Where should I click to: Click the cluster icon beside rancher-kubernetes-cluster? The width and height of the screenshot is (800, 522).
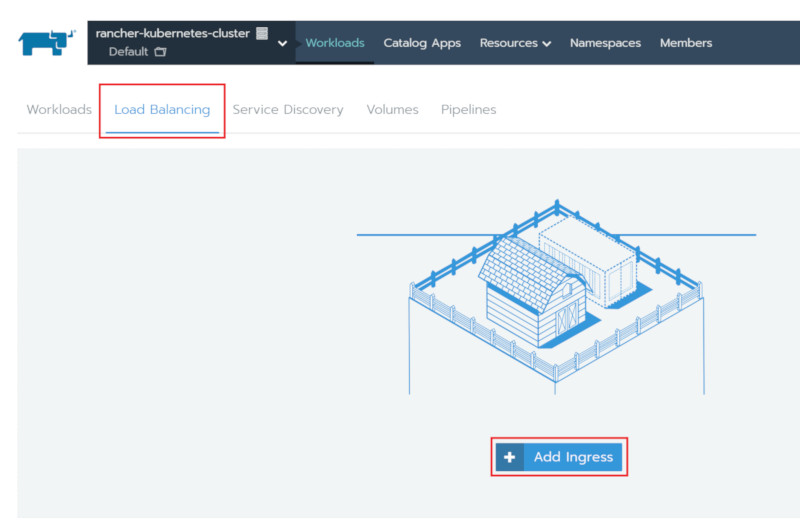[262, 33]
